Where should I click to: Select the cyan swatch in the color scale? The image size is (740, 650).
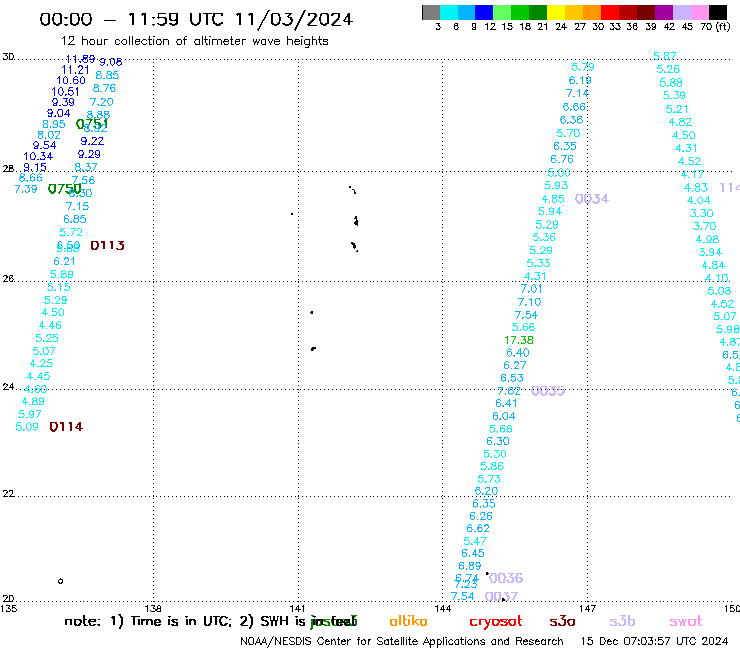point(449,12)
